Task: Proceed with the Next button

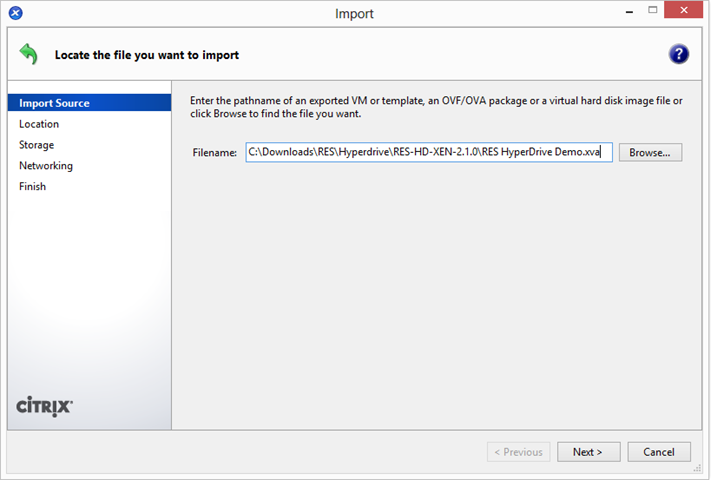Action: click(x=588, y=452)
